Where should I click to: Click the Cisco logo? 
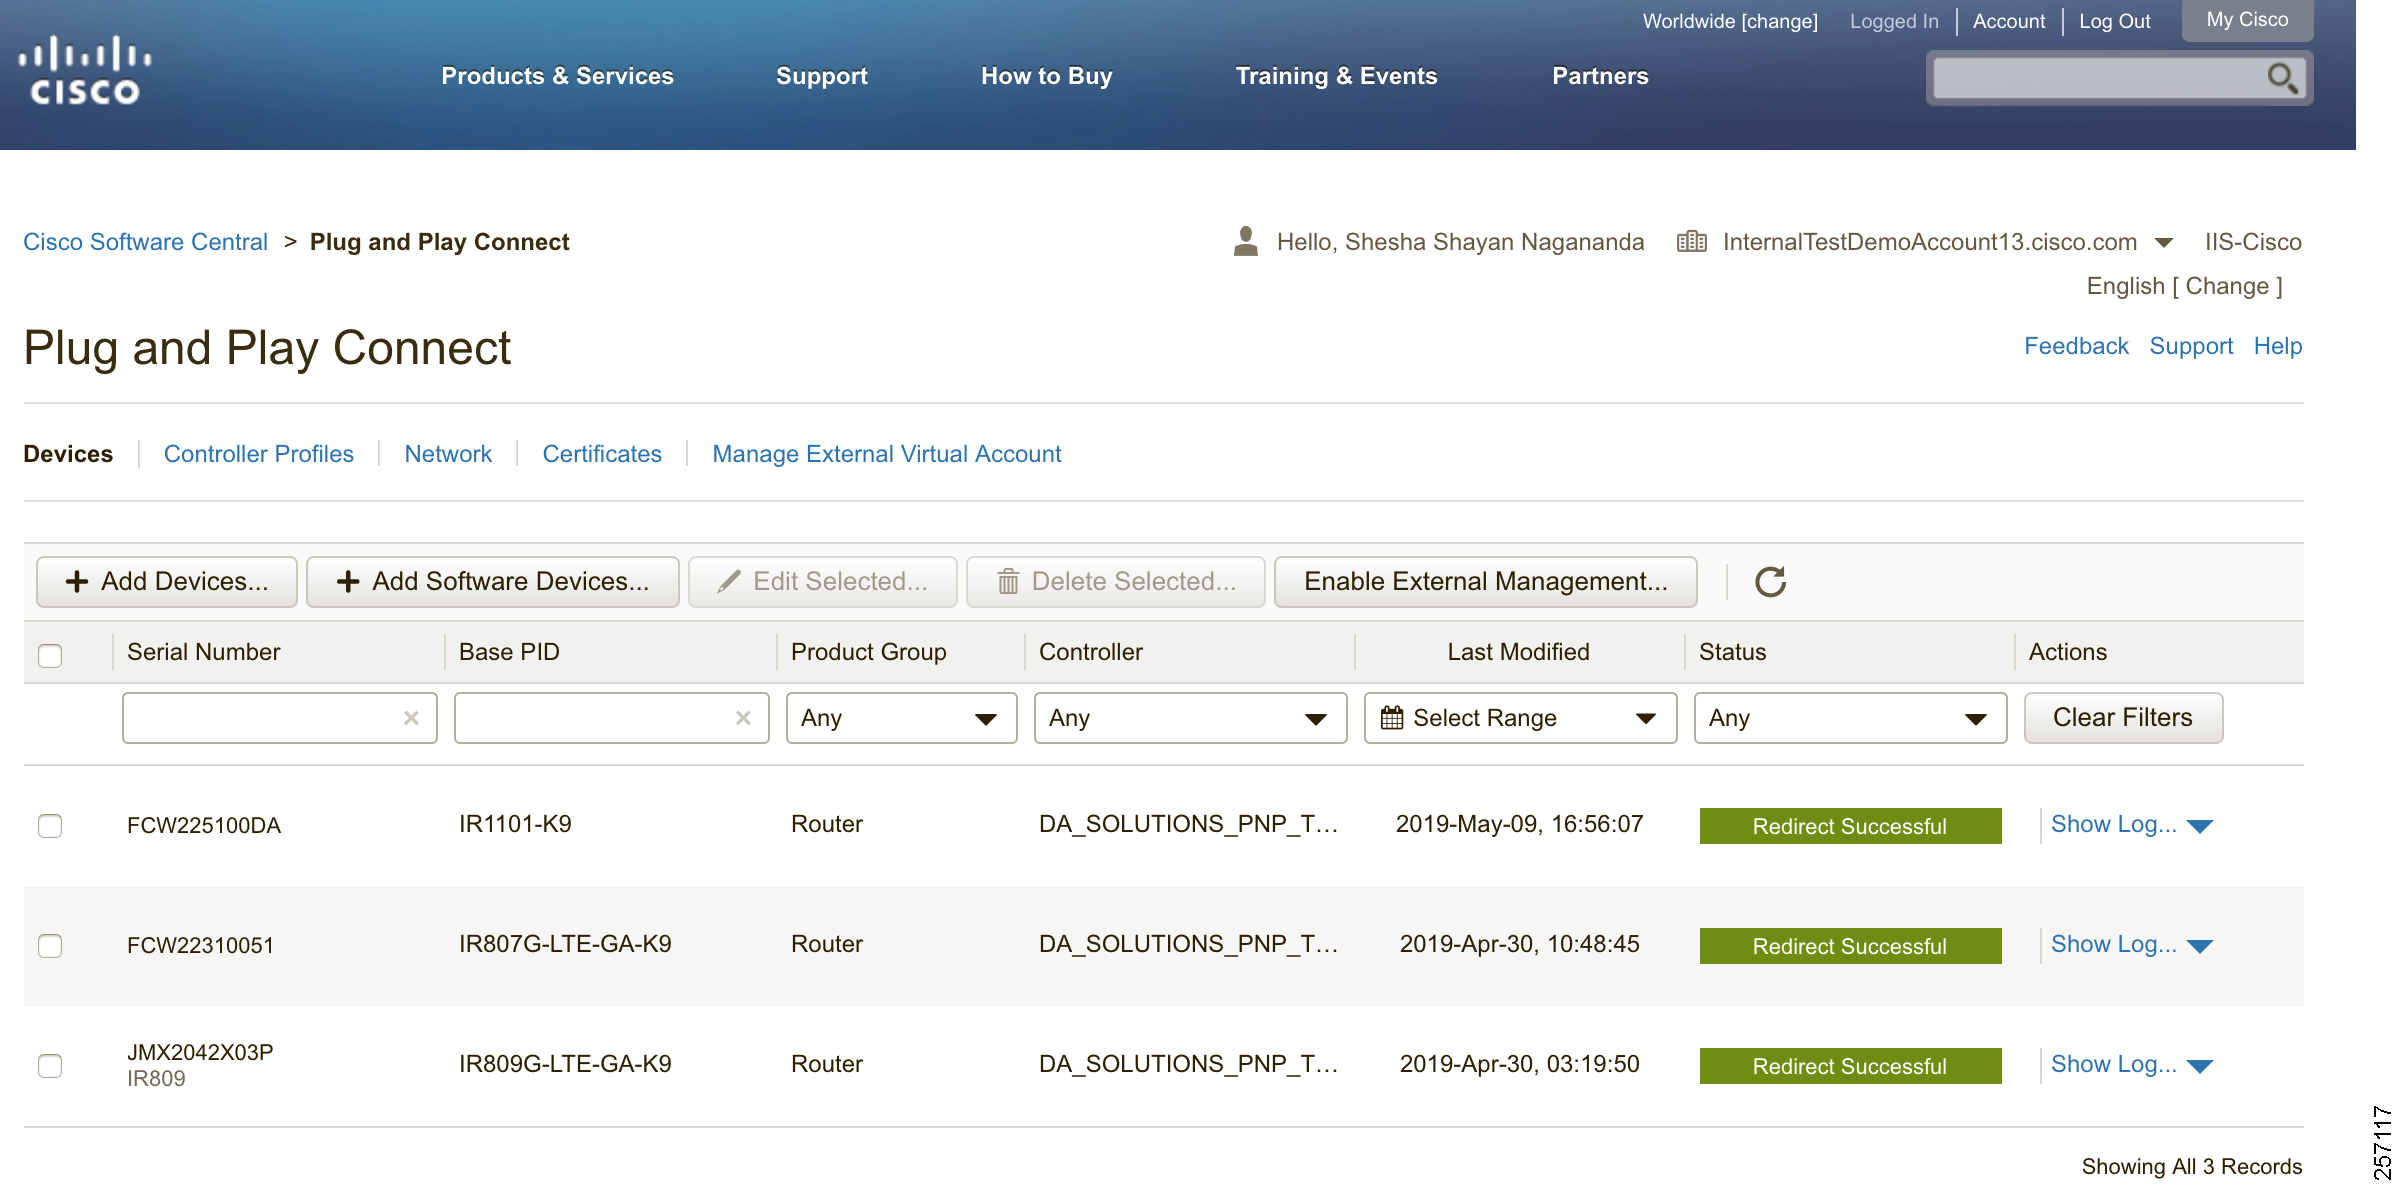85,71
